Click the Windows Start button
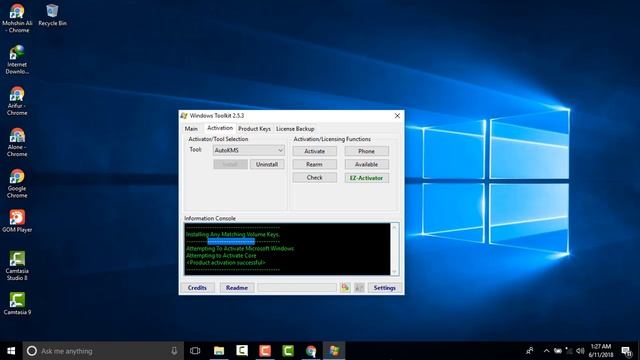The image size is (640, 360). coord(11,351)
